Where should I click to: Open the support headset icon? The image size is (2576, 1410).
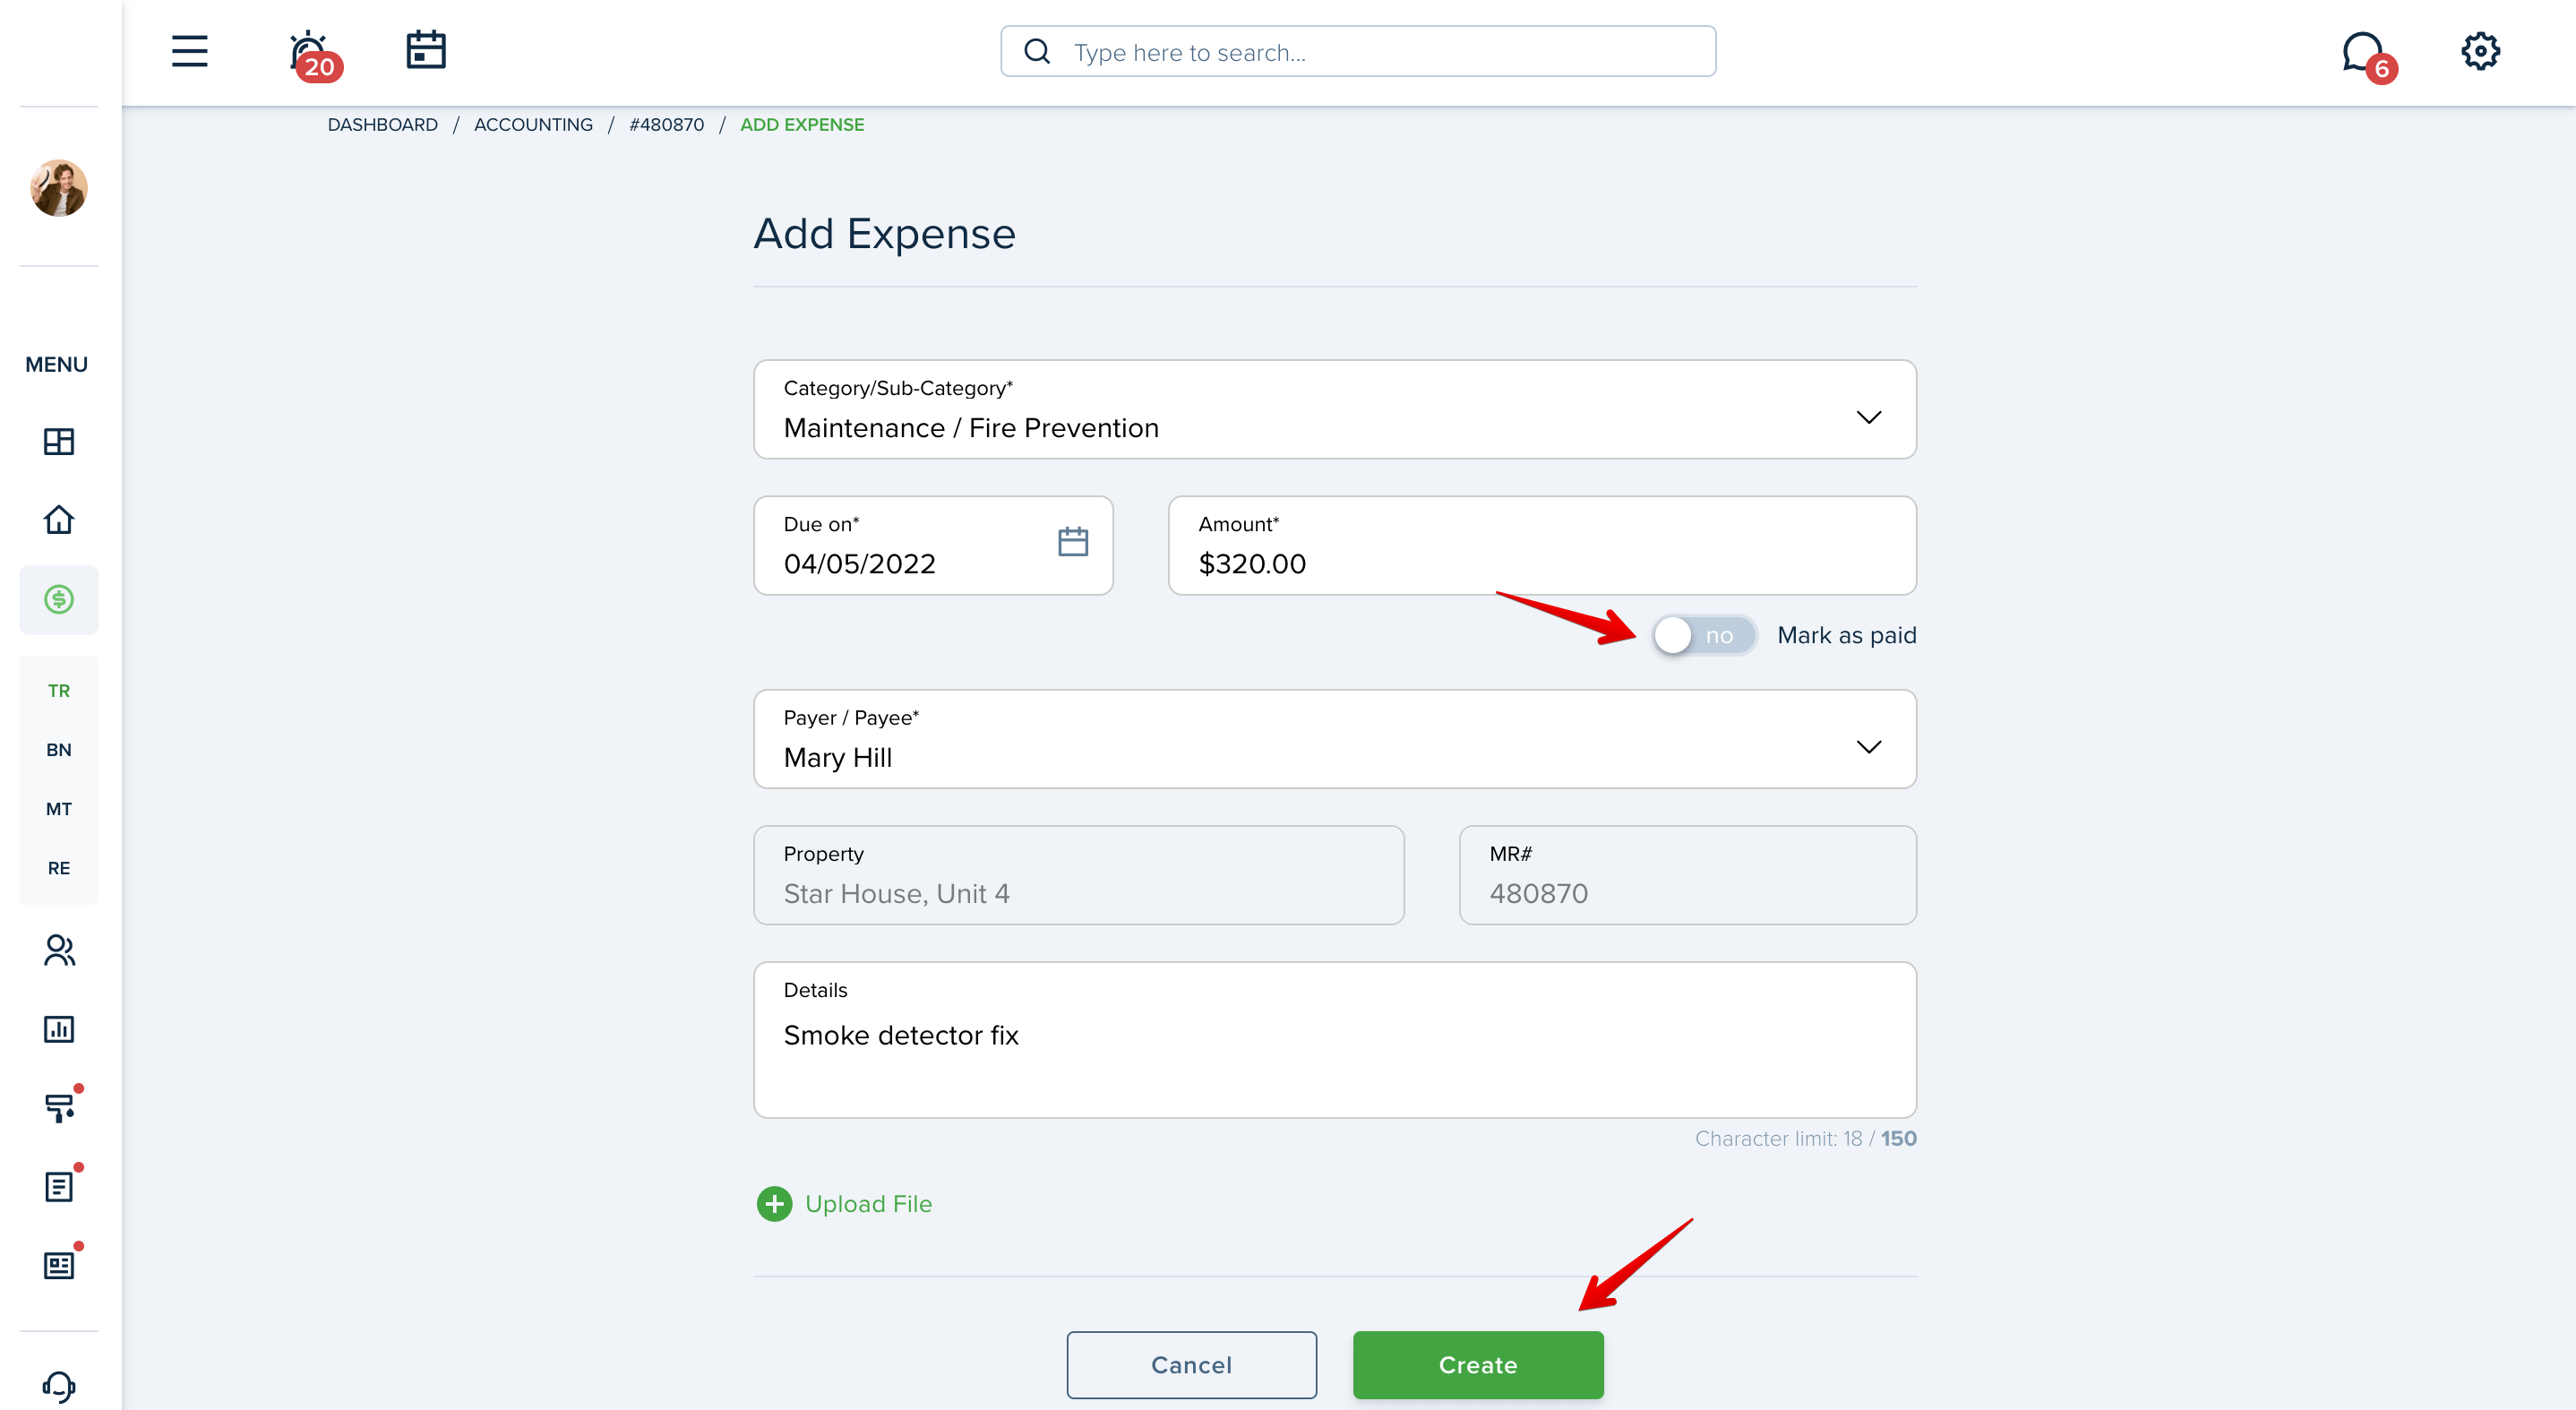tap(59, 1387)
